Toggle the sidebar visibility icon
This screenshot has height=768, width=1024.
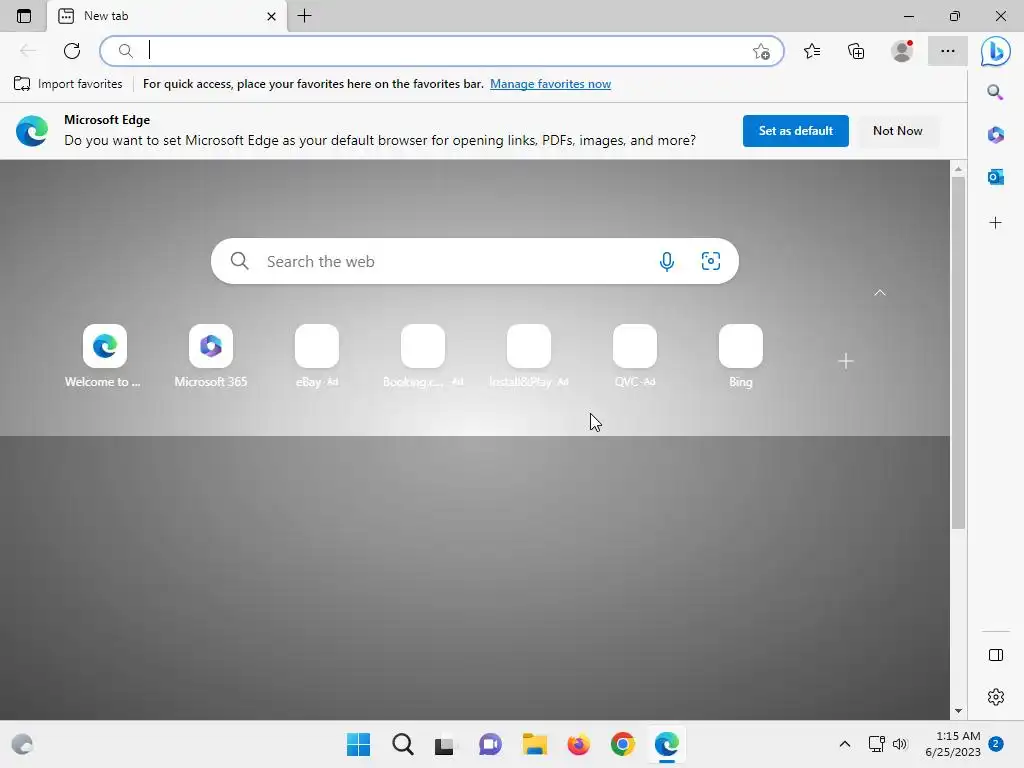click(995, 655)
